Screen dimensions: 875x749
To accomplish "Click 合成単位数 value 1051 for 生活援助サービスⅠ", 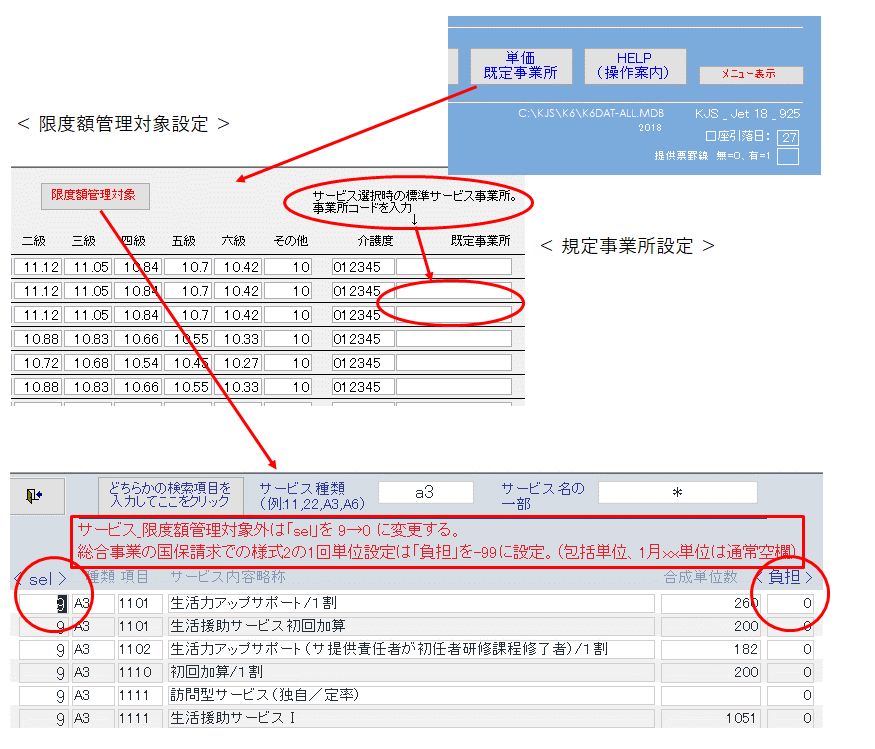I will tap(710, 718).
